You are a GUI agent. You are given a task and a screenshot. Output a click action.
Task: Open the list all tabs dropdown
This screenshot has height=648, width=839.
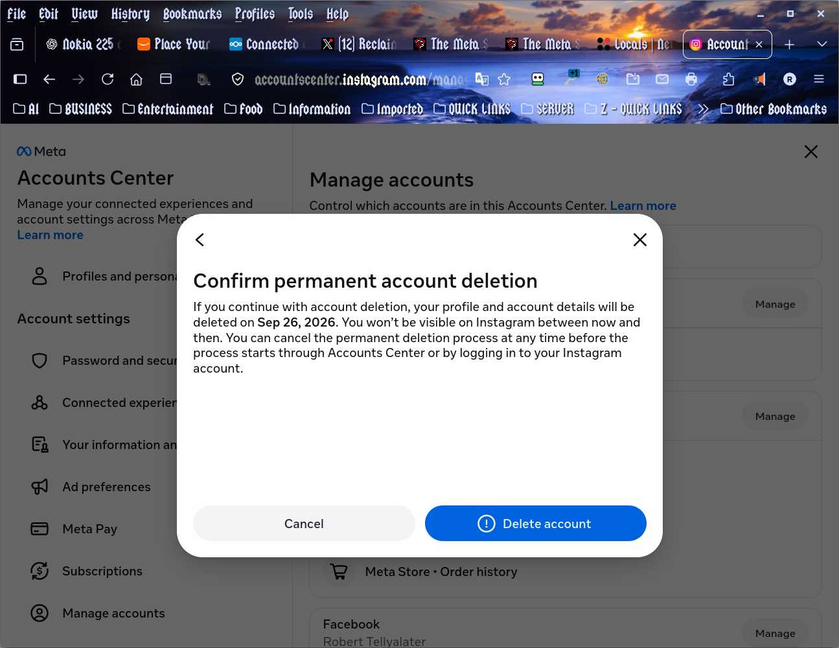coord(822,44)
